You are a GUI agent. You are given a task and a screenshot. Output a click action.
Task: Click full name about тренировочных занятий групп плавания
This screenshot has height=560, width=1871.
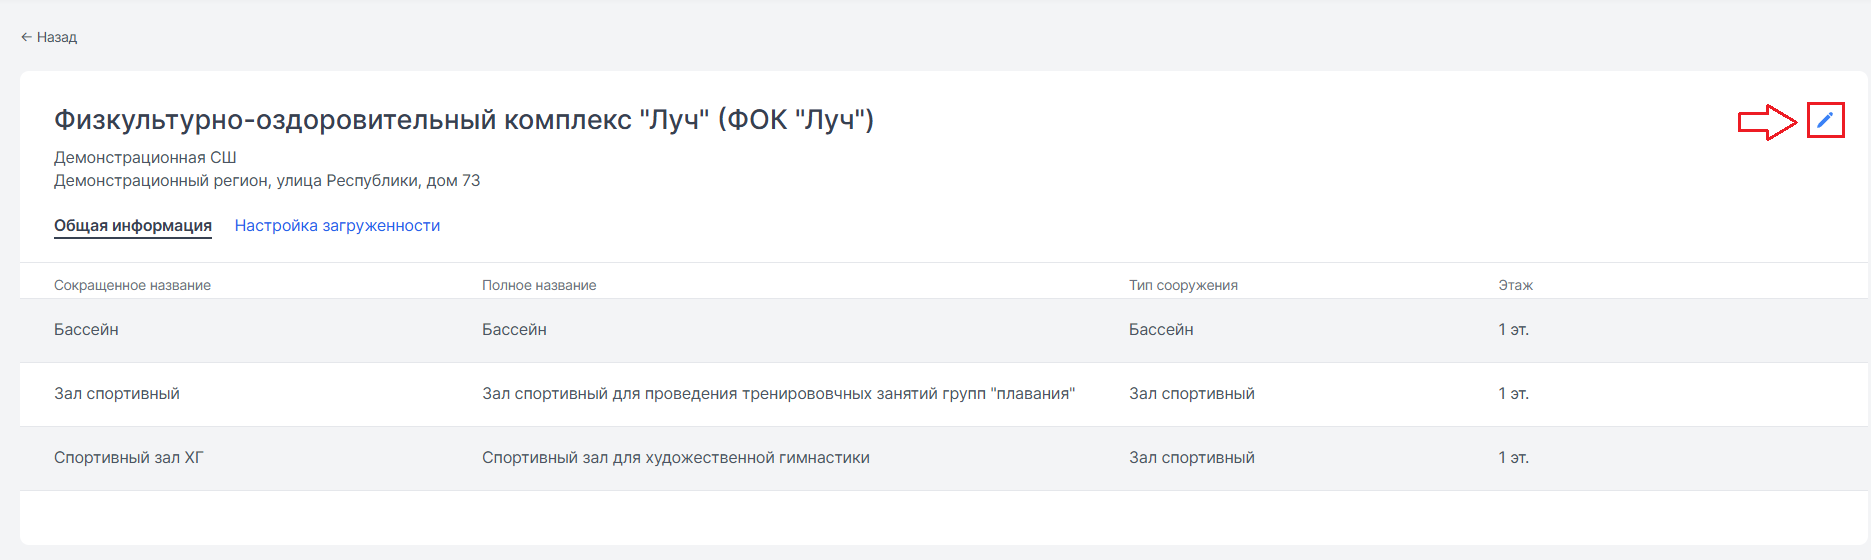coord(778,394)
